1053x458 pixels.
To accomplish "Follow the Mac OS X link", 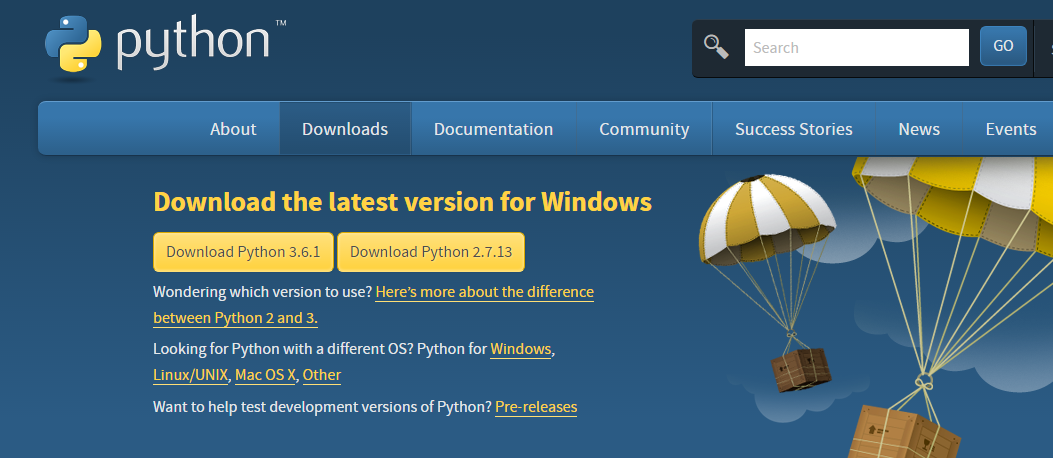I will tap(265, 375).
